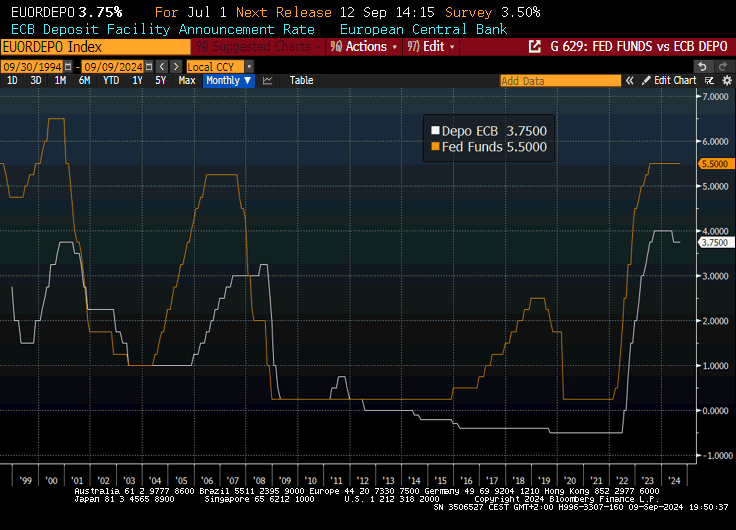Click the start date field 09/30/1994
Viewport: 736px width, 530px height.
tap(32, 67)
